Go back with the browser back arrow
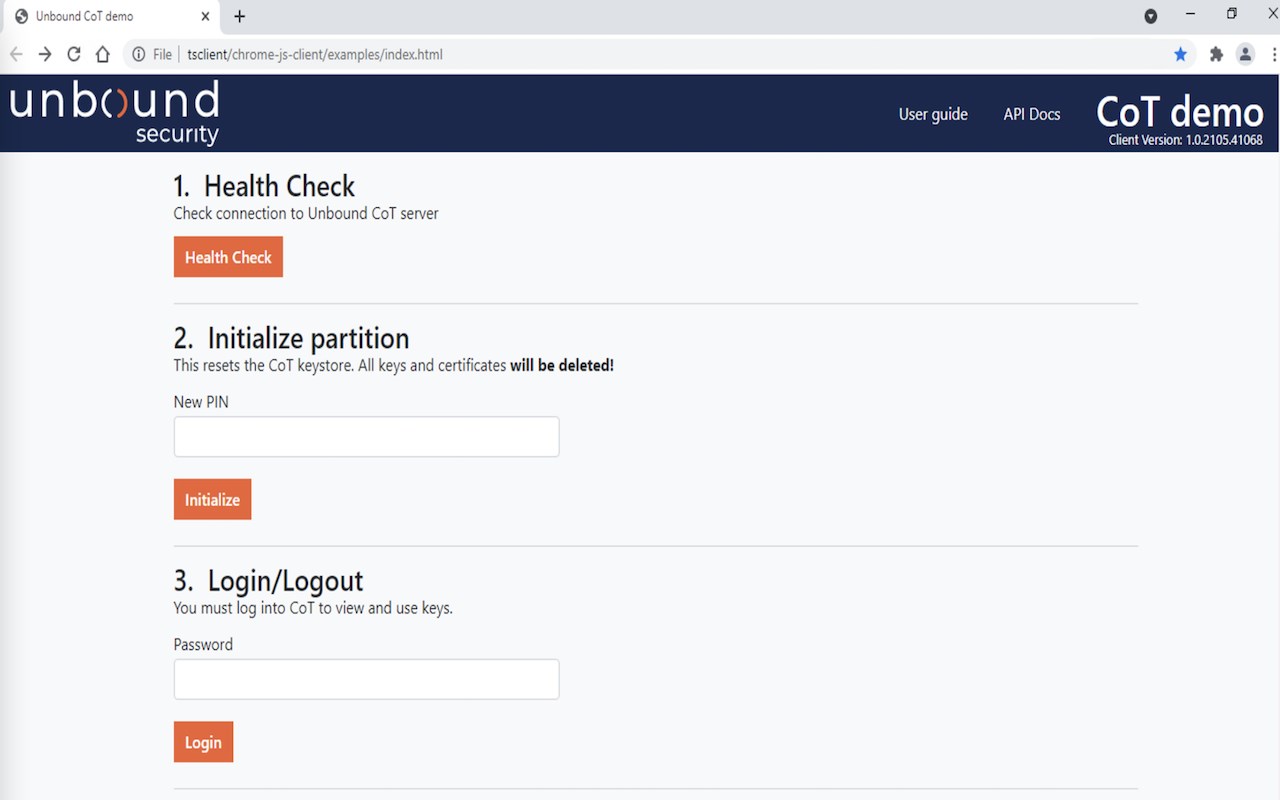 [x=16, y=54]
